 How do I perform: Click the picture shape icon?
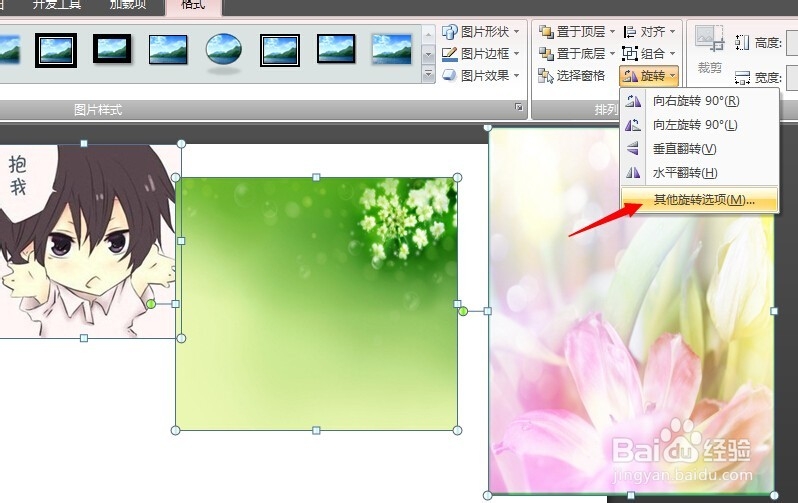[x=449, y=32]
